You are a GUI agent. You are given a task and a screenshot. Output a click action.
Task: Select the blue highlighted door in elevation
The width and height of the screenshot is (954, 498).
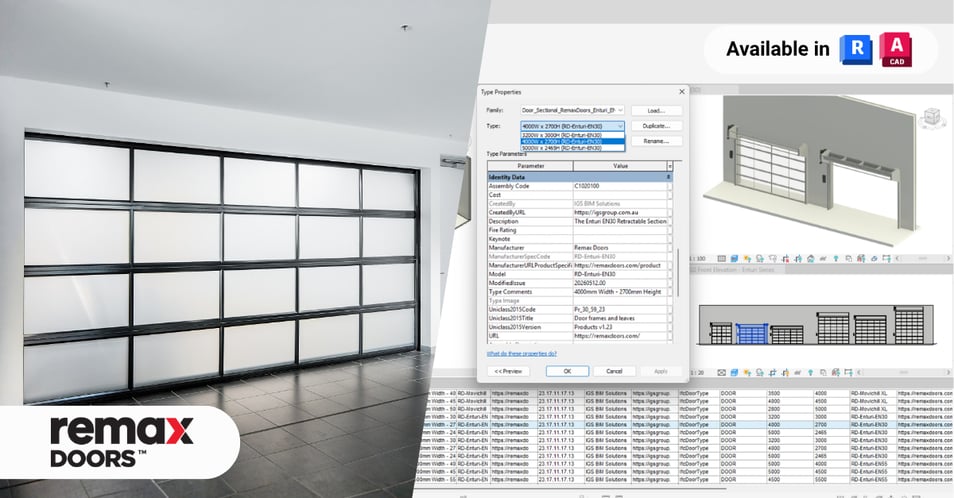click(751, 334)
